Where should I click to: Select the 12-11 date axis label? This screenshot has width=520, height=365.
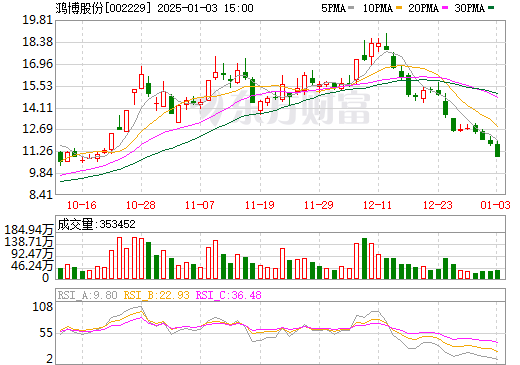[x=378, y=205]
